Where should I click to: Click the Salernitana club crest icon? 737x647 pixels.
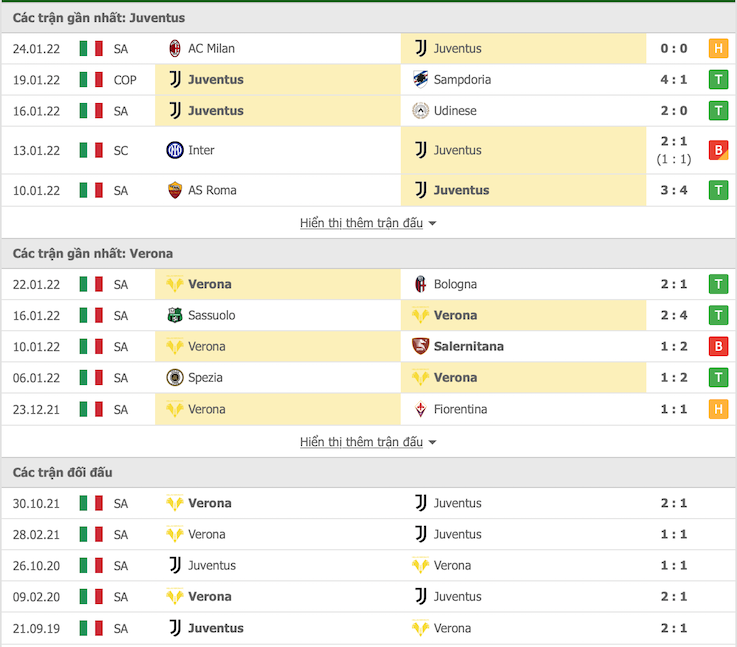[x=420, y=346]
